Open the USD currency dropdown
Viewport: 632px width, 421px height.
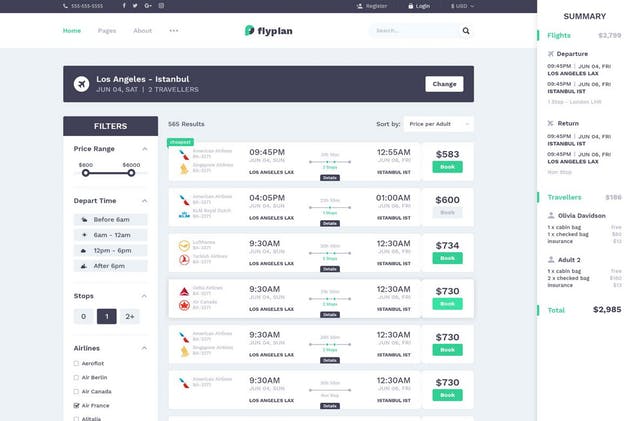coord(462,6)
